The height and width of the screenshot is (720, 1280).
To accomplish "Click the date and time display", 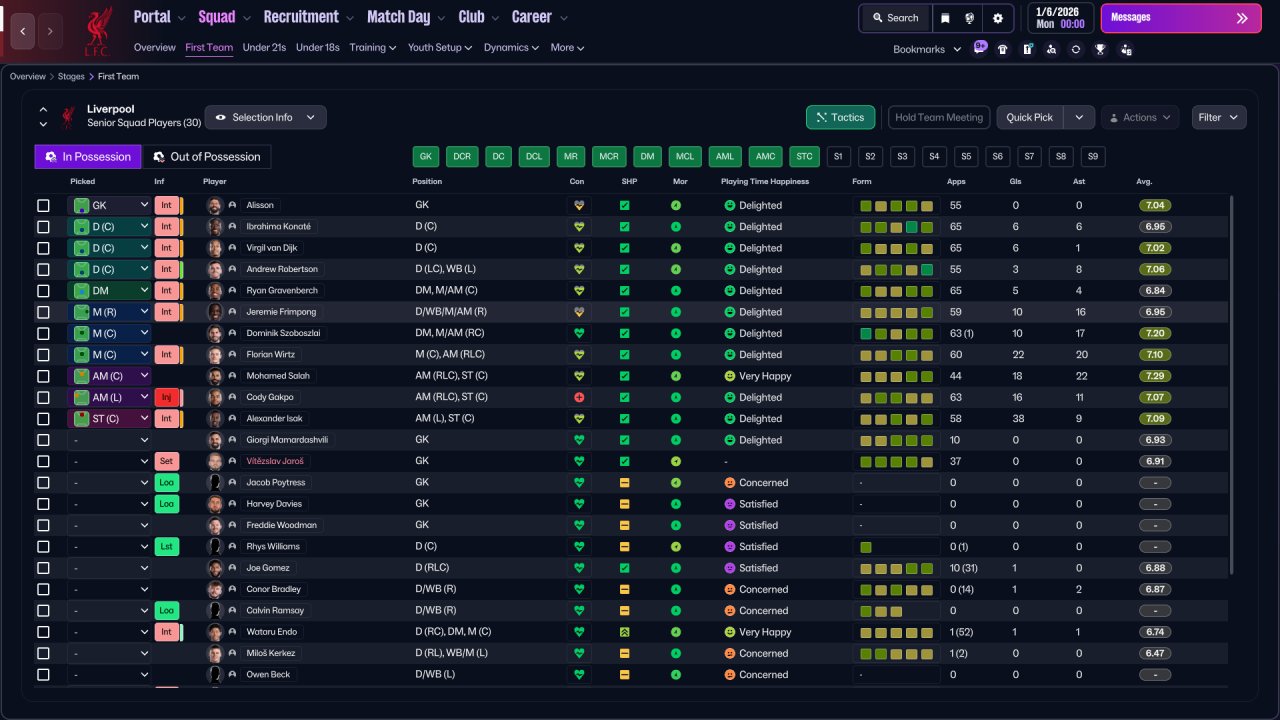I will pos(1059,18).
